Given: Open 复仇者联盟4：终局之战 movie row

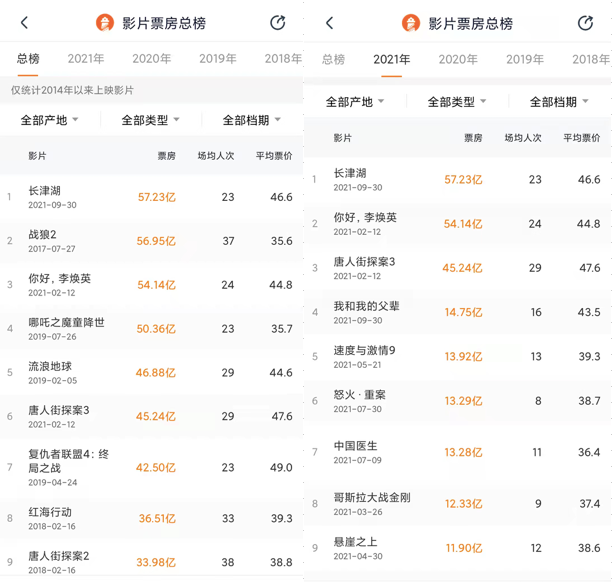Looking at the screenshot, I should point(151,467).
